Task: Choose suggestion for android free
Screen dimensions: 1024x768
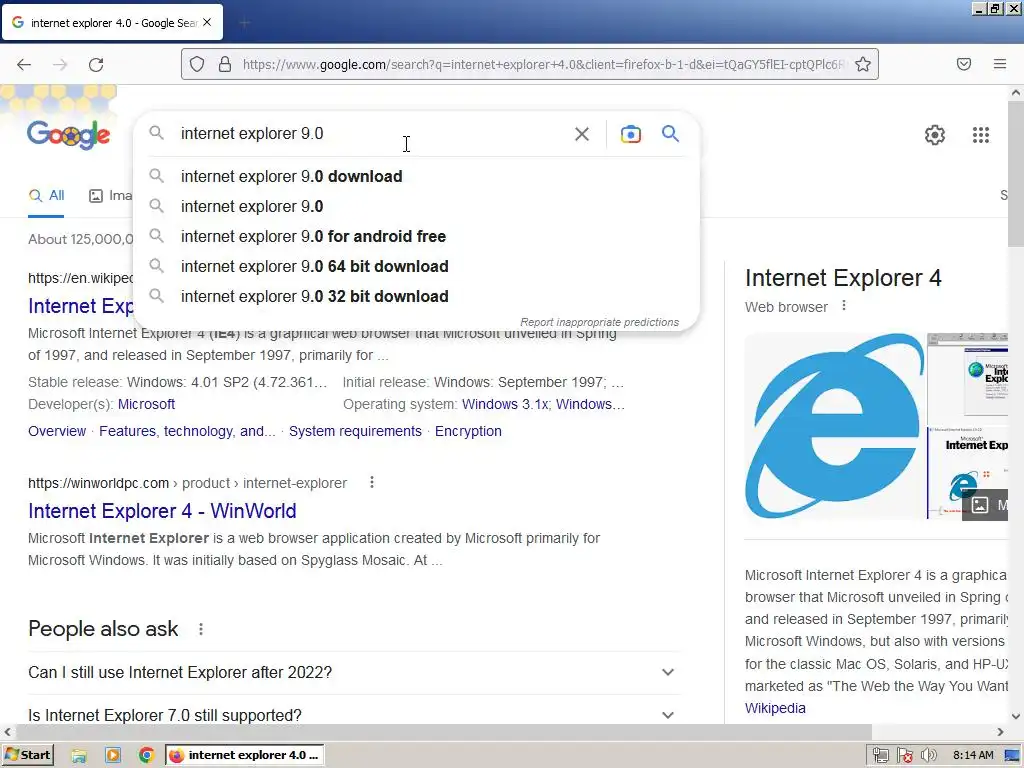Action: point(416,236)
